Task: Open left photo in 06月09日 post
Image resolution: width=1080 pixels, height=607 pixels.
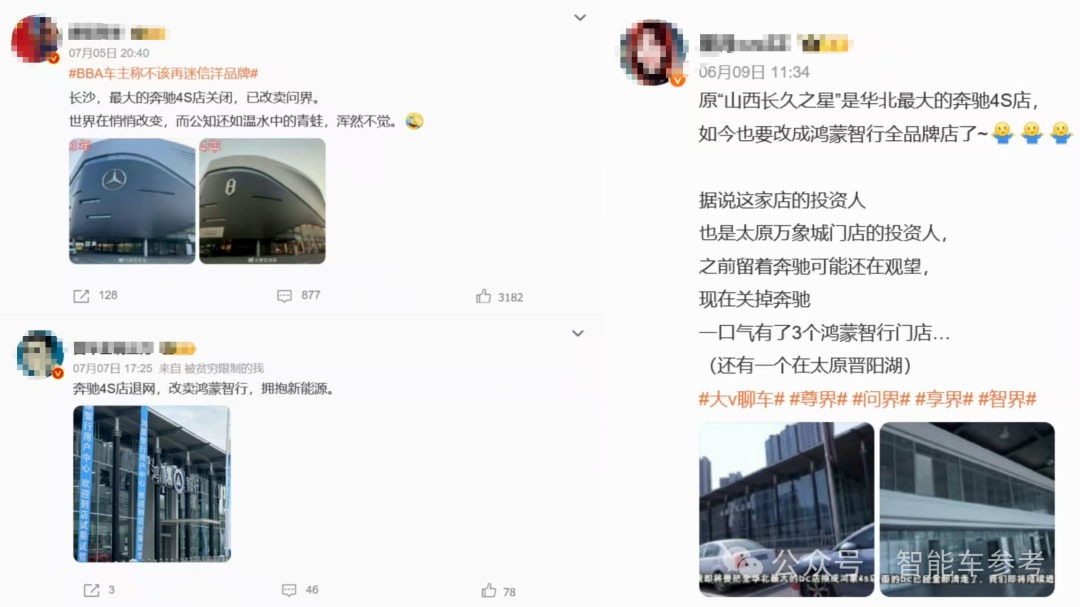Action: [x=787, y=509]
